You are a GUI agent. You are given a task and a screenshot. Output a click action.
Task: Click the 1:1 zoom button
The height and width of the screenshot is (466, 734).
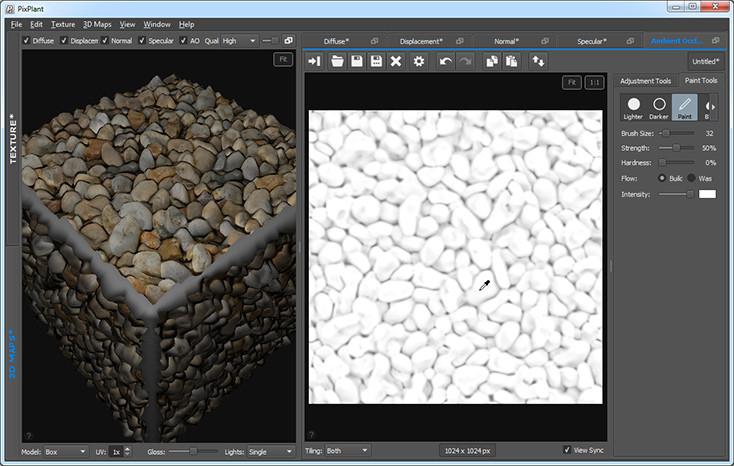click(x=595, y=82)
